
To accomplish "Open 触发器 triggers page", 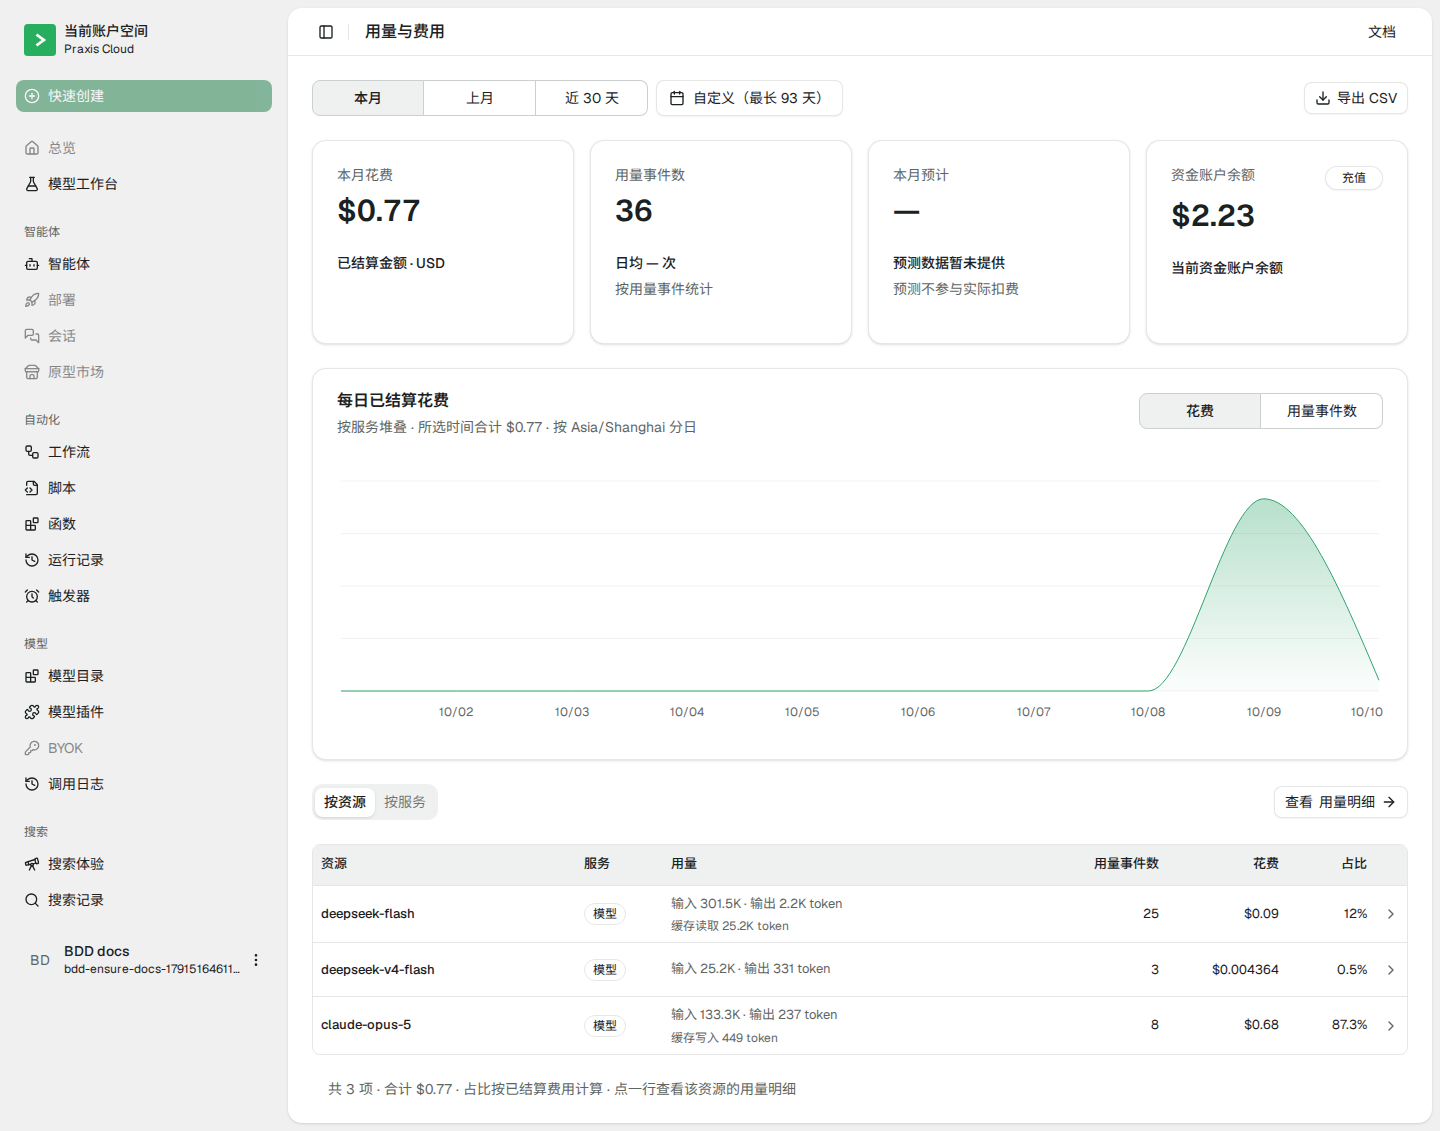I will tap(144, 596).
